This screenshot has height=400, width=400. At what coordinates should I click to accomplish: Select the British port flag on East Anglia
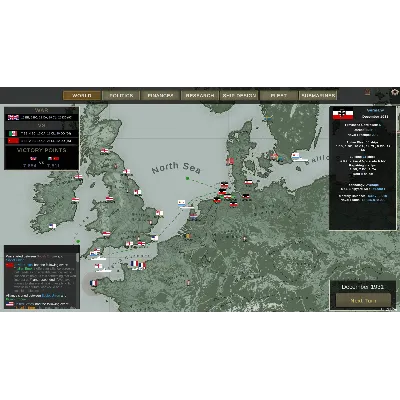(x=160, y=213)
